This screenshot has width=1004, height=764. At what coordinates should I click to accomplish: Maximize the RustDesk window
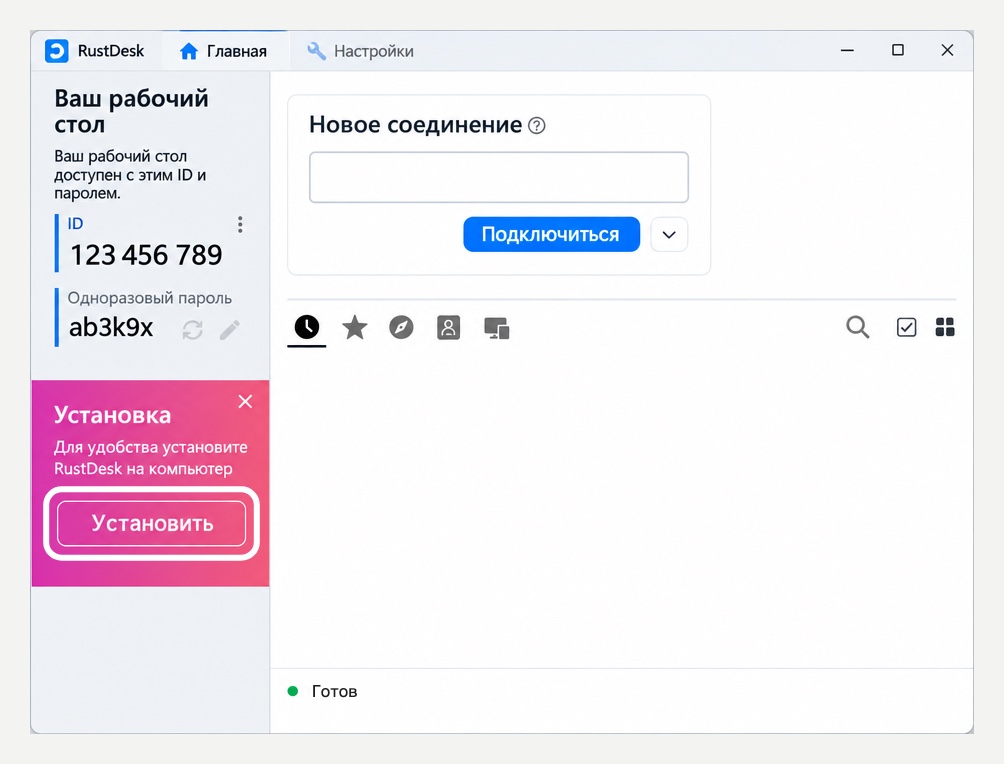point(898,50)
